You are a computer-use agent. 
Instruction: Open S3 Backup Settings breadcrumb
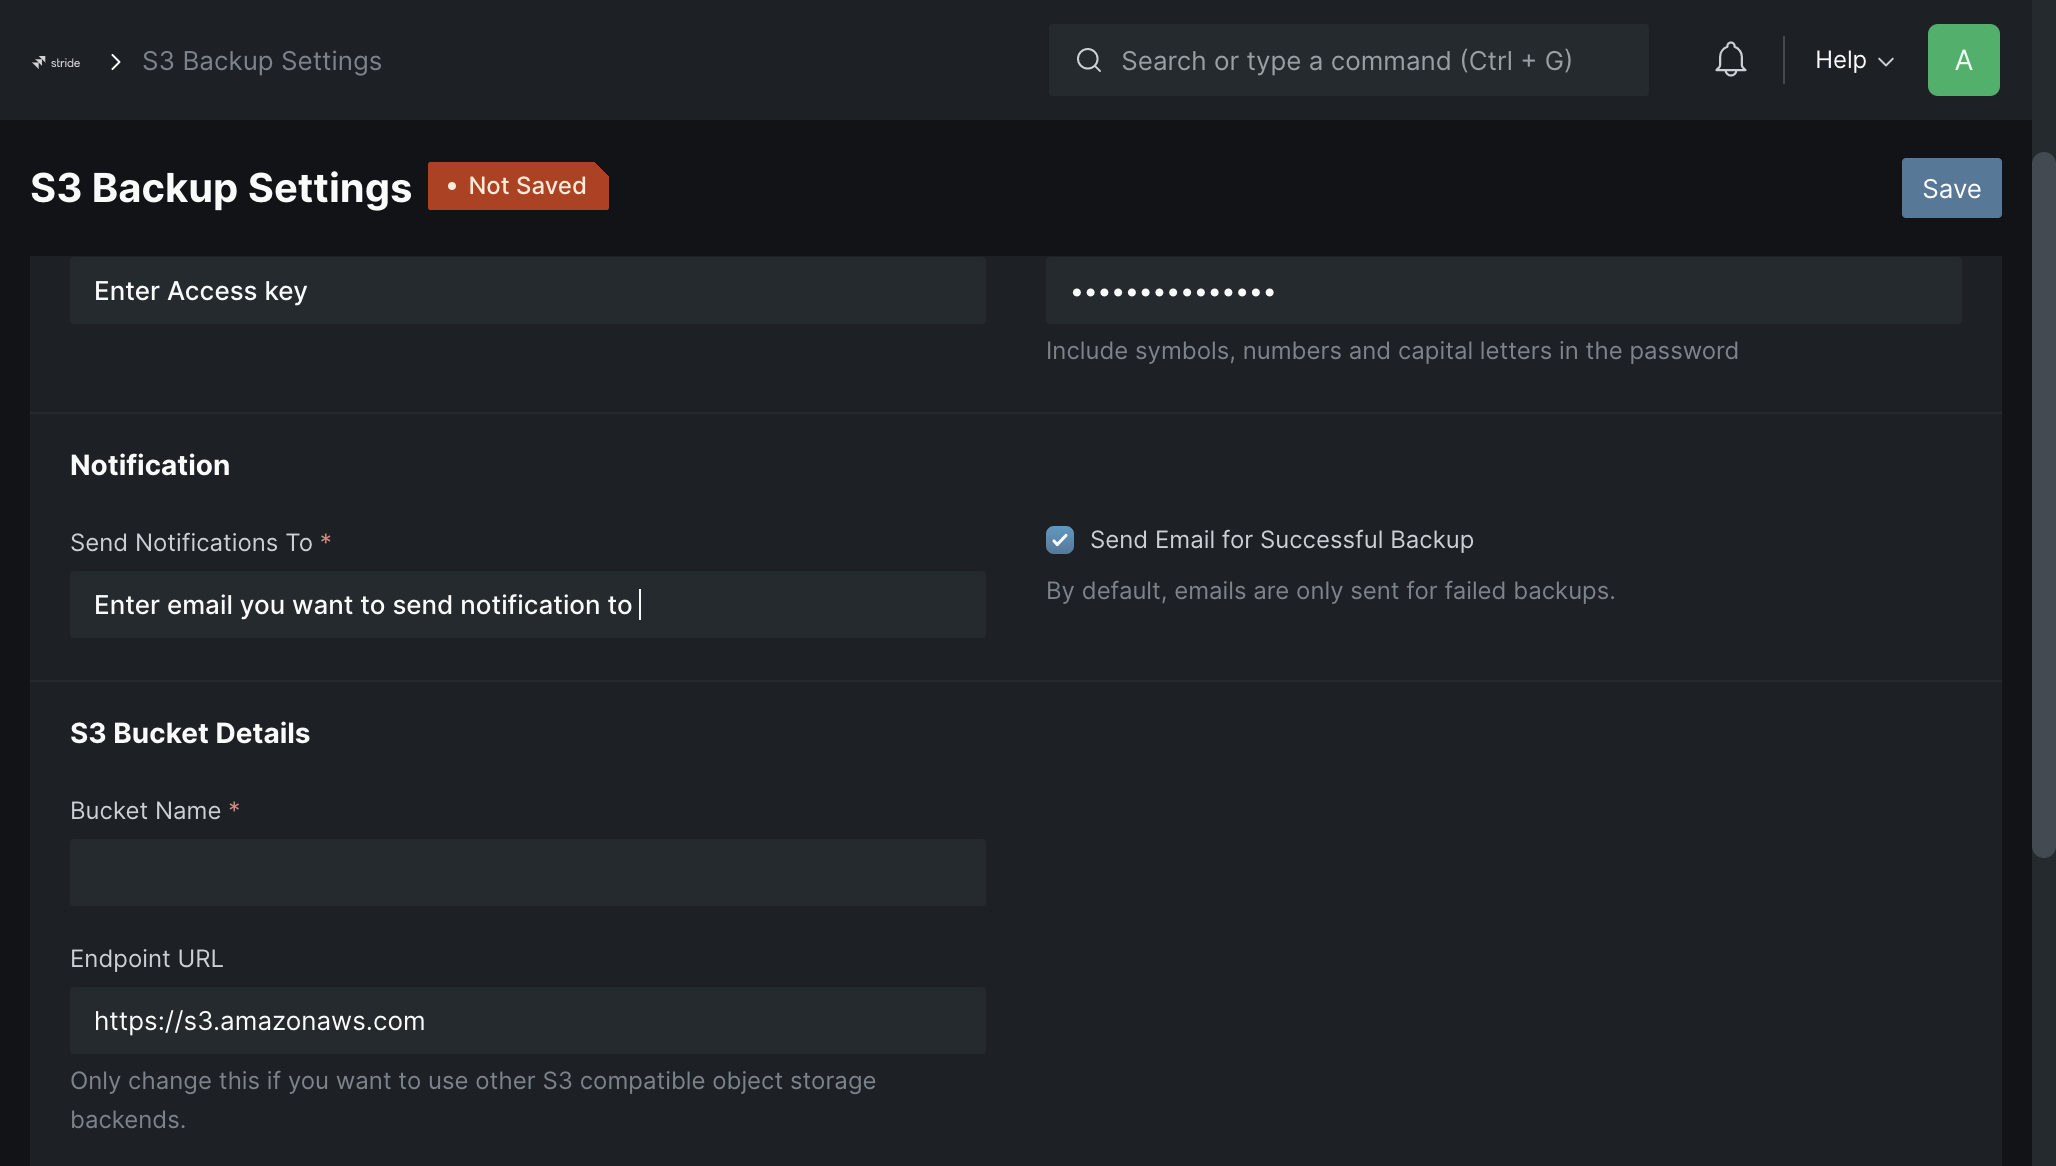pos(262,61)
